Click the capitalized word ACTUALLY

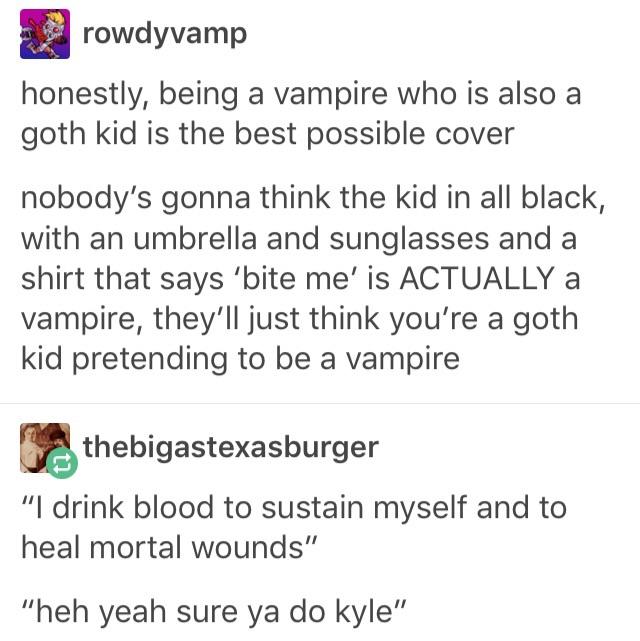477,279
